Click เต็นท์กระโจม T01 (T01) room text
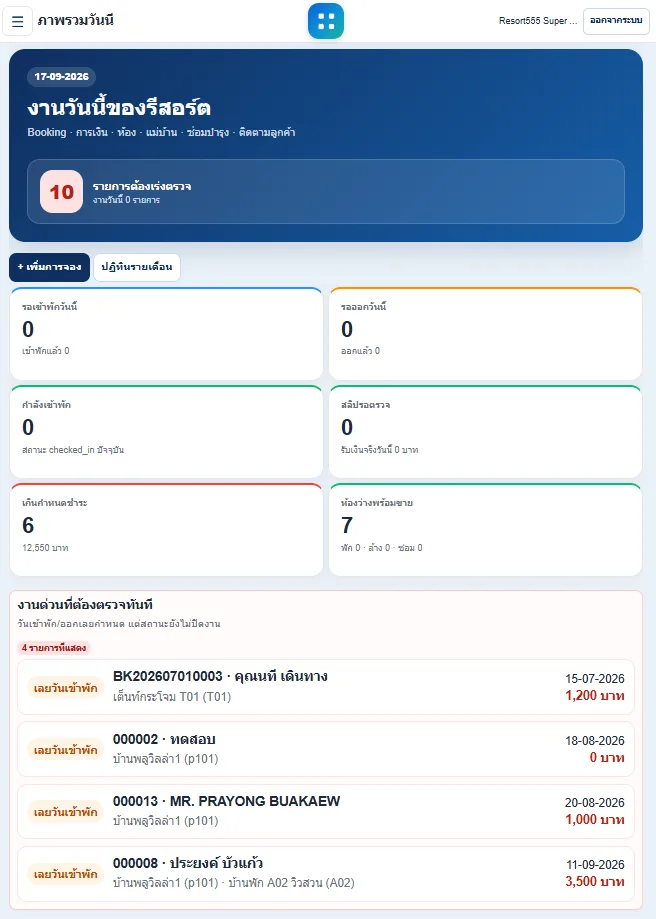656x919 pixels. click(172, 697)
